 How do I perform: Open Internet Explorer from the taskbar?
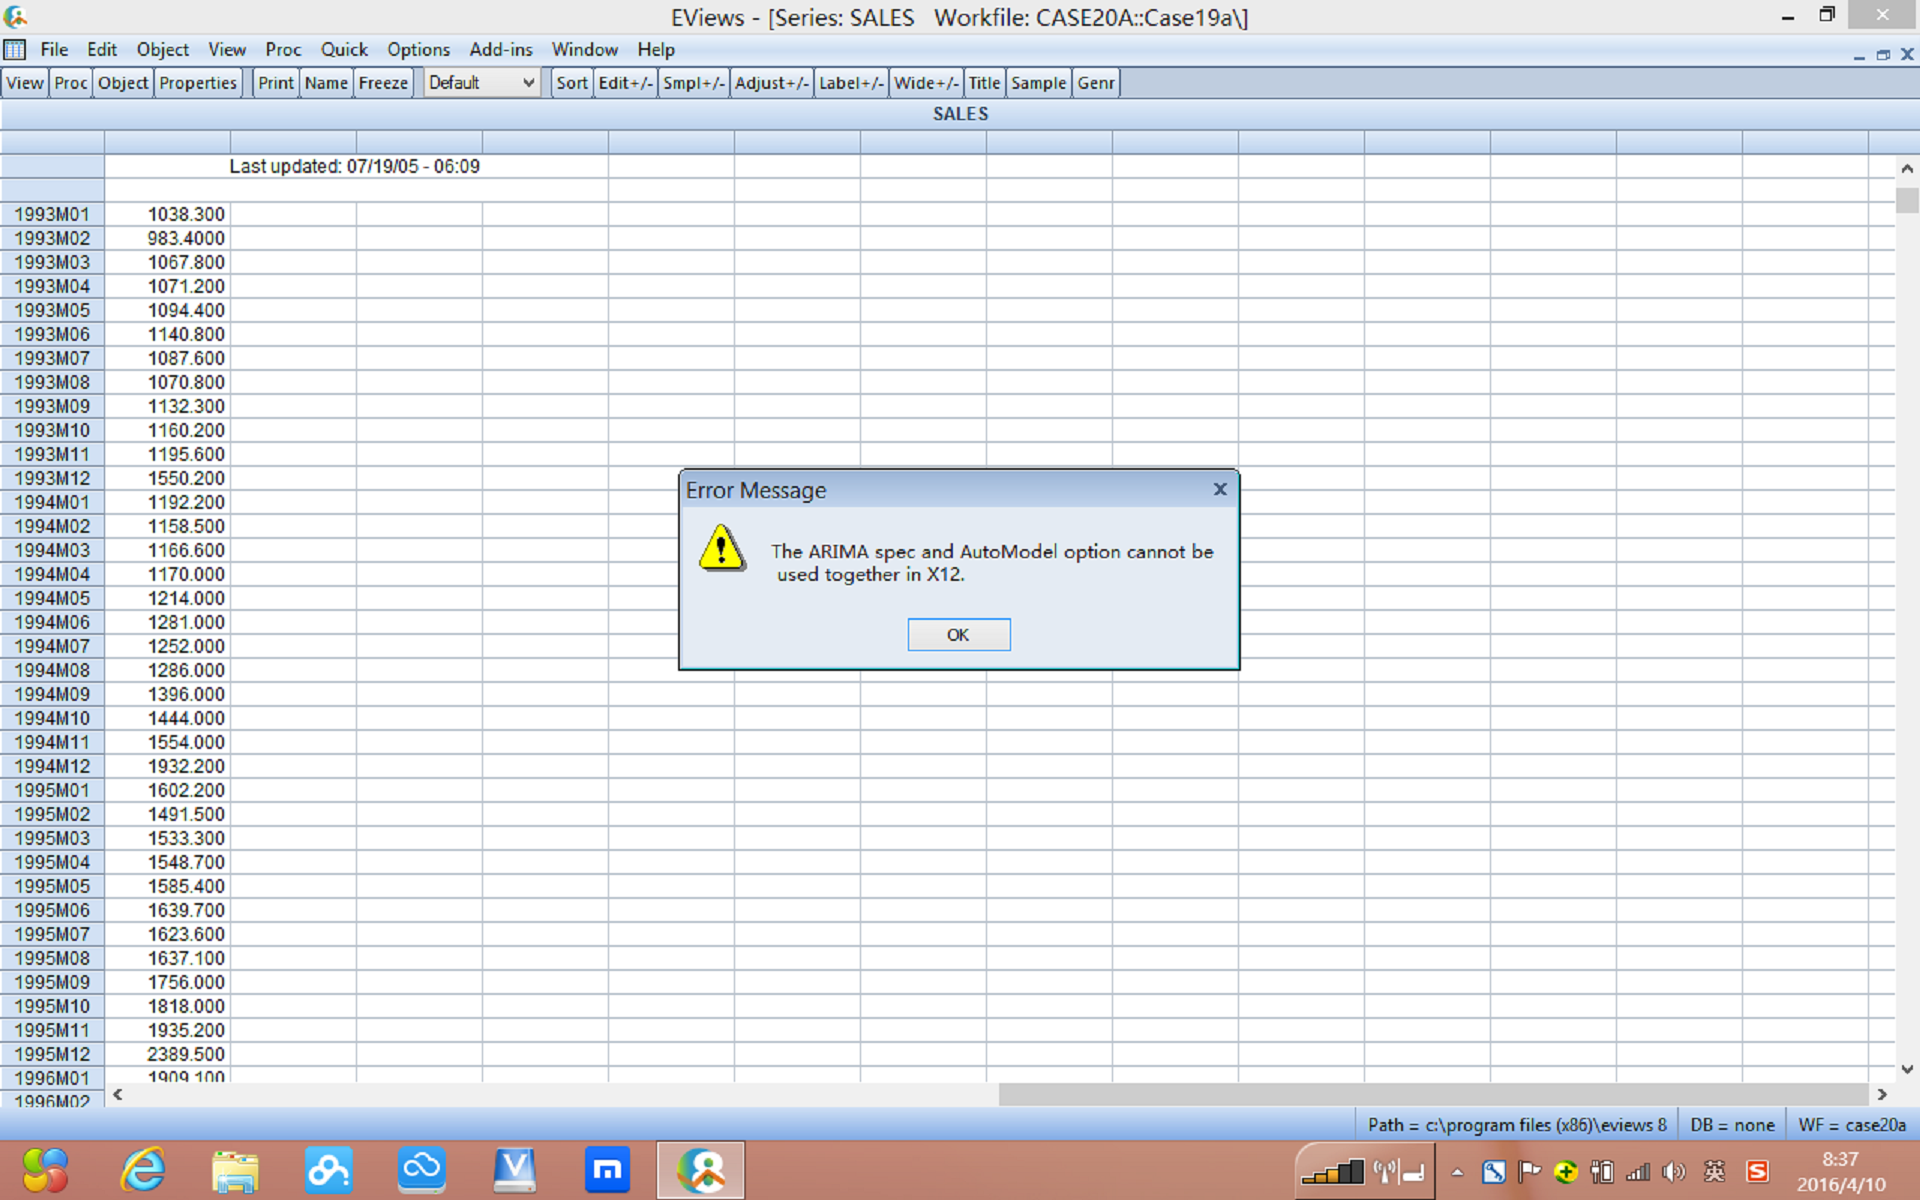143,1170
